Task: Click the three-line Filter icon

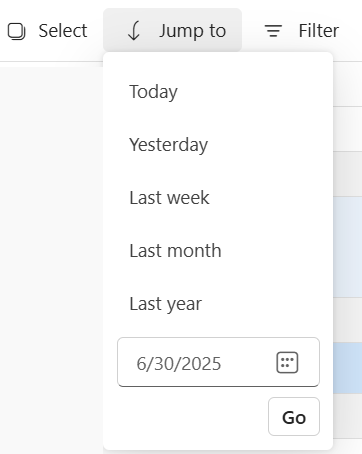Action: coord(273,31)
